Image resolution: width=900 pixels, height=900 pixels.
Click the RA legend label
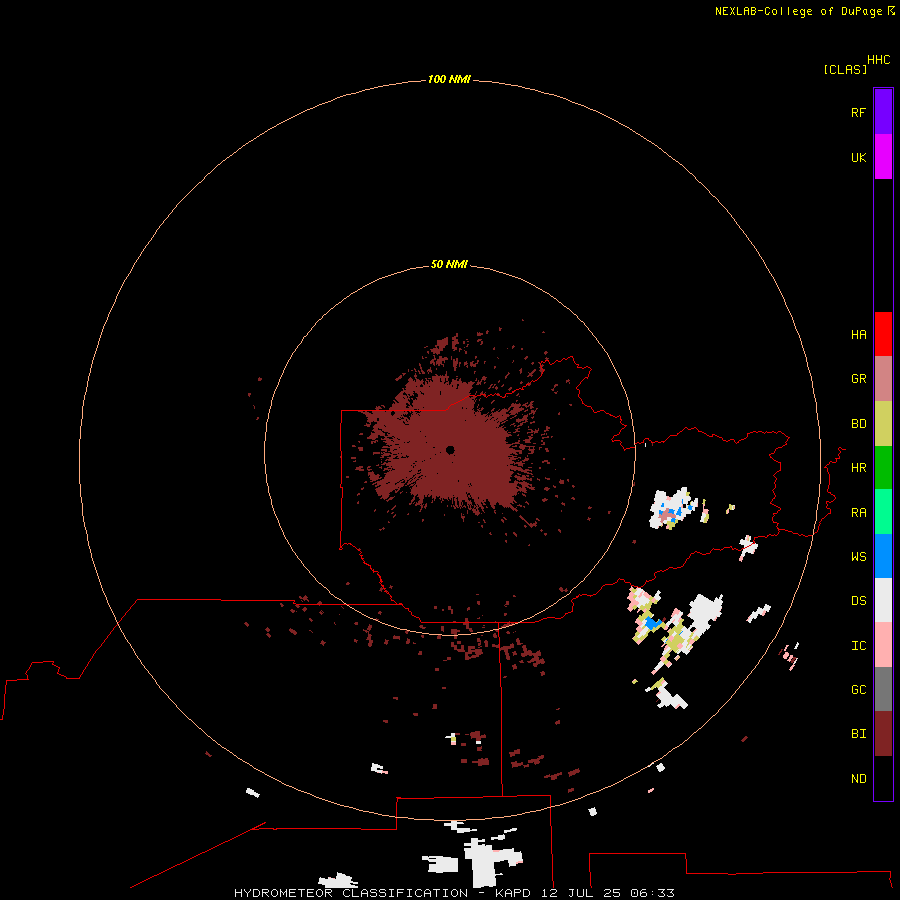858,513
